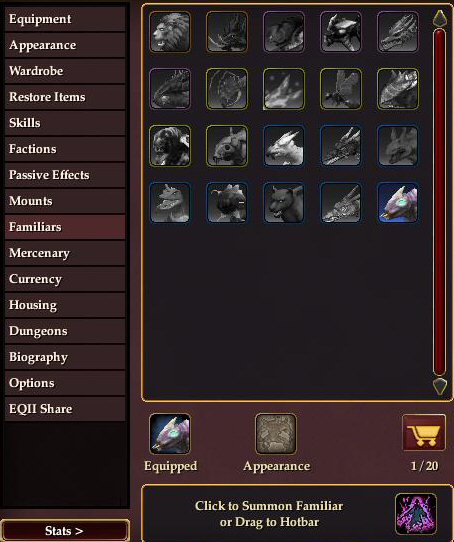The image size is (454, 542).
Task: Select the black panther familiar icon
Action: click(x=284, y=203)
